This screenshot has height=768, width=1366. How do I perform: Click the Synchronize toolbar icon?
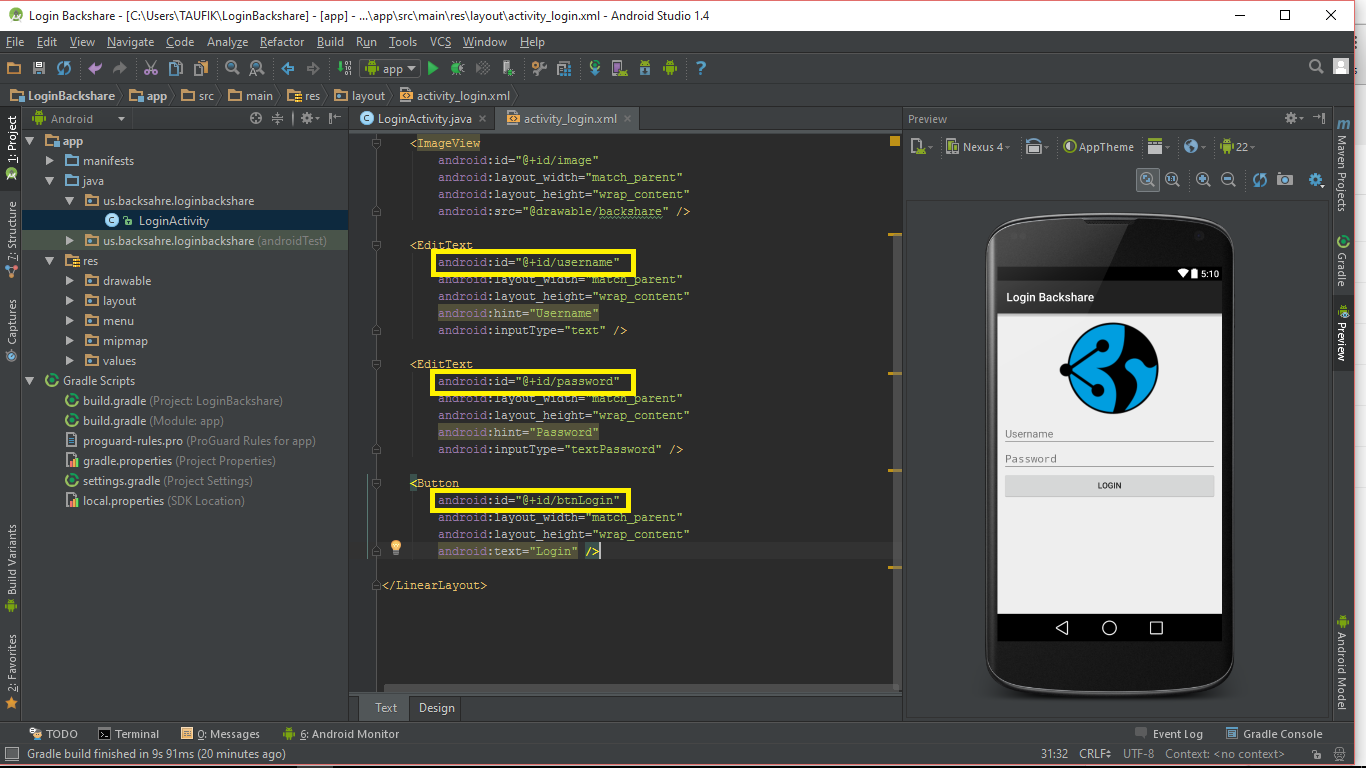64,68
